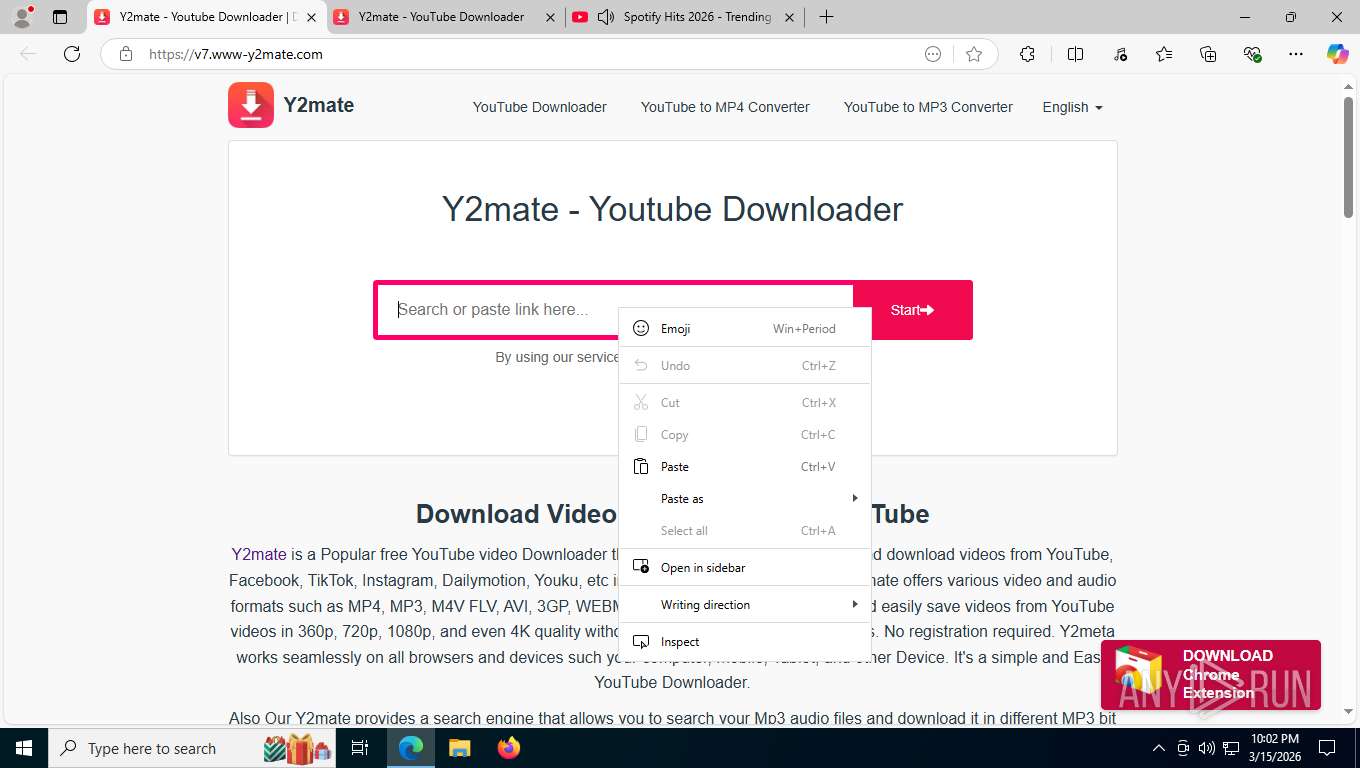Open the Meet Now camera tray icon

(1183, 748)
